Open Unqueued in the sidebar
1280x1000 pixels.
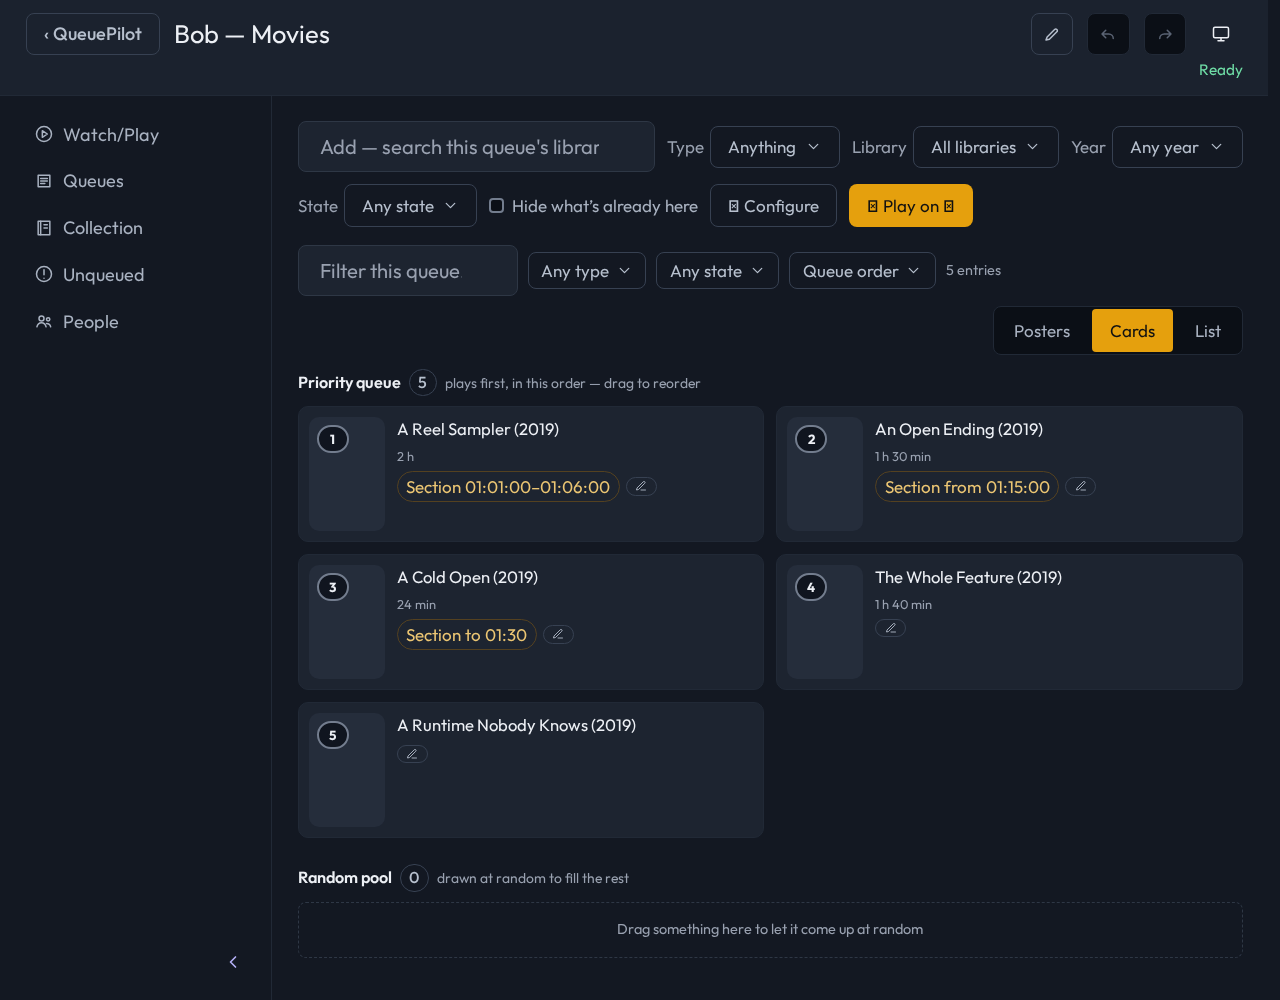pos(103,275)
